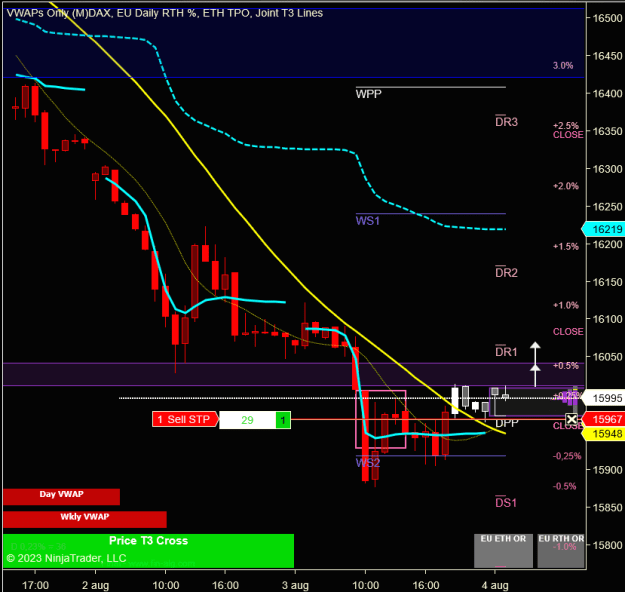Toggle the EU RTH OR button

pos(561,551)
